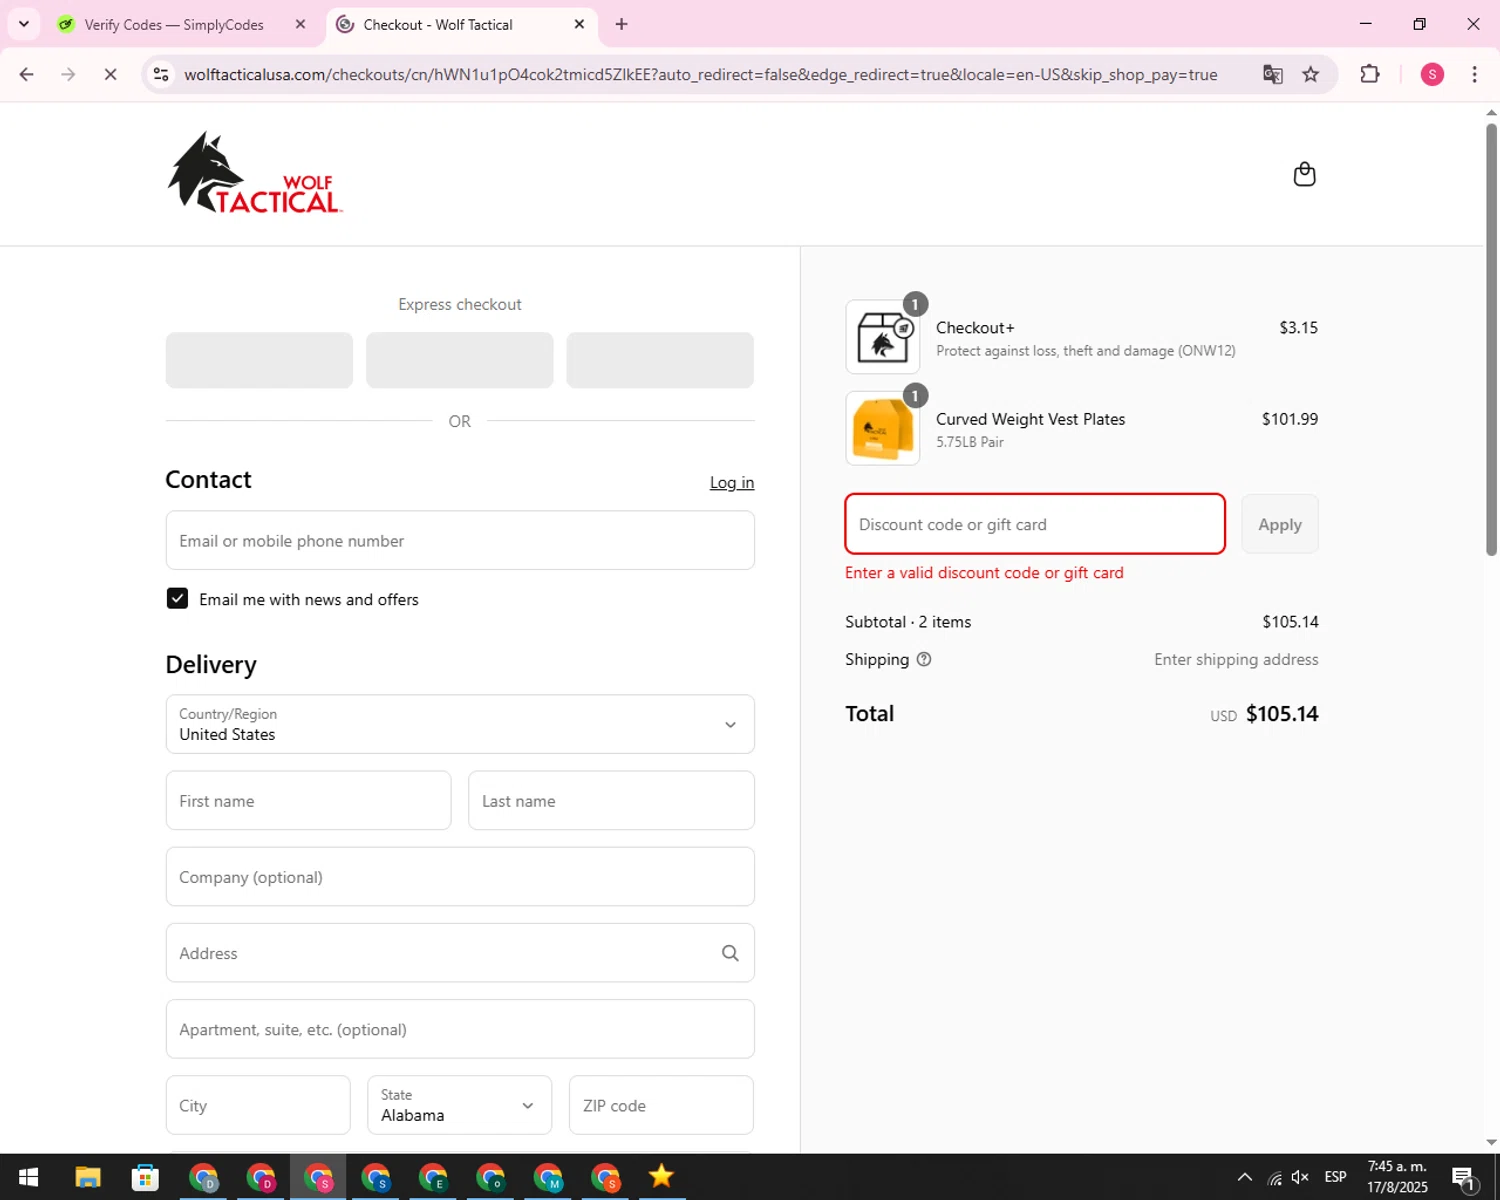Image resolution: width=1500 pixels, height=1200 pixels.
Task: Open the notification center icon
Action: [x=1464, y=1178]
